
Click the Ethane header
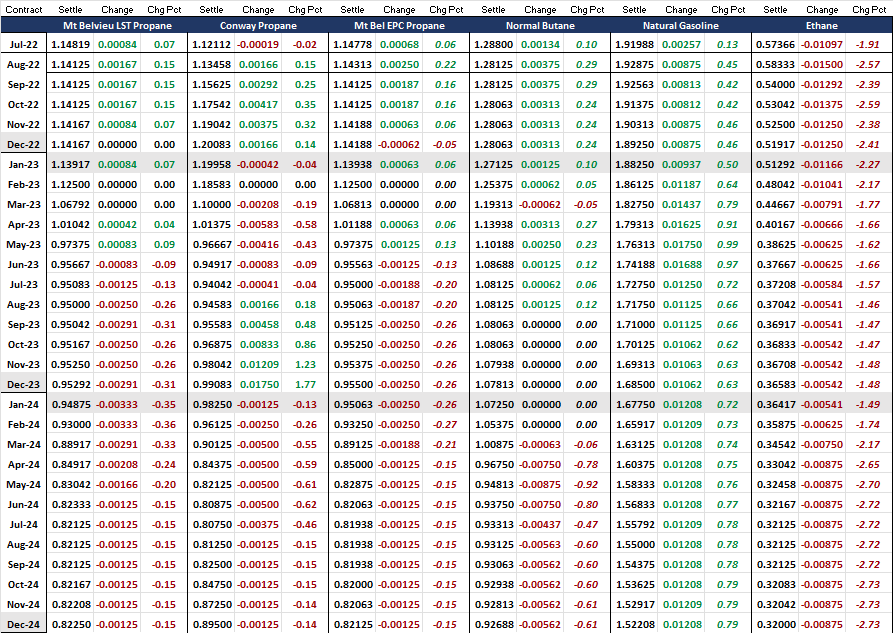(x=822, y=26)
